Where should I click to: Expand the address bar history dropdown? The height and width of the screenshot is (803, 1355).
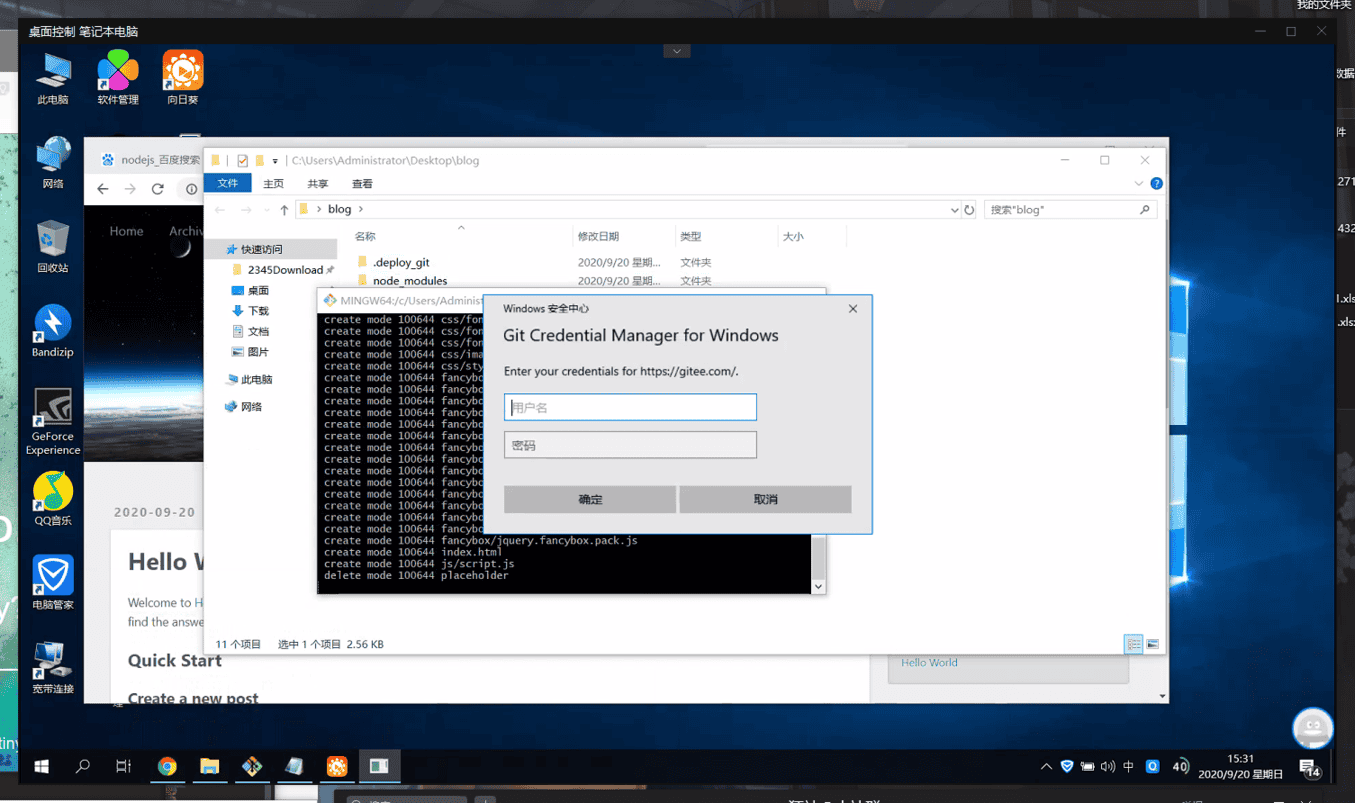954,210
